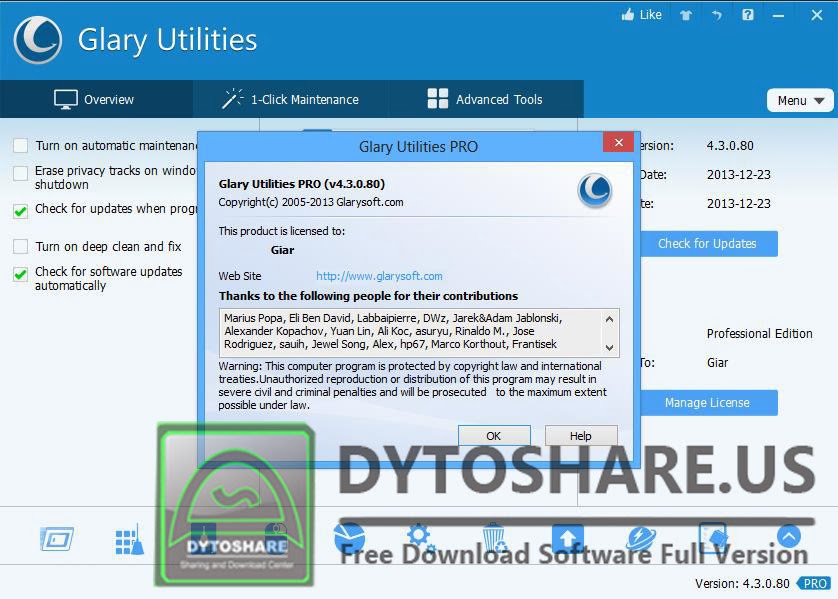The width and height of the screenshot is (838, 599).
Task: Click the gear icon in bottom toolbar
Action: coord(420,537)
